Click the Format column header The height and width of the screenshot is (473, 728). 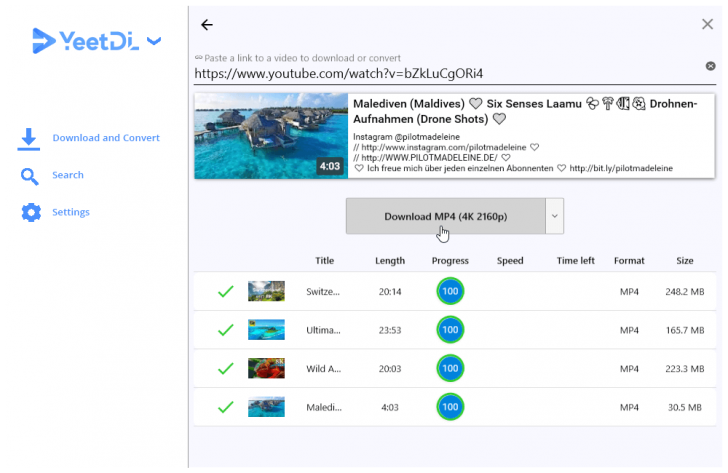[x=629, y=261]
